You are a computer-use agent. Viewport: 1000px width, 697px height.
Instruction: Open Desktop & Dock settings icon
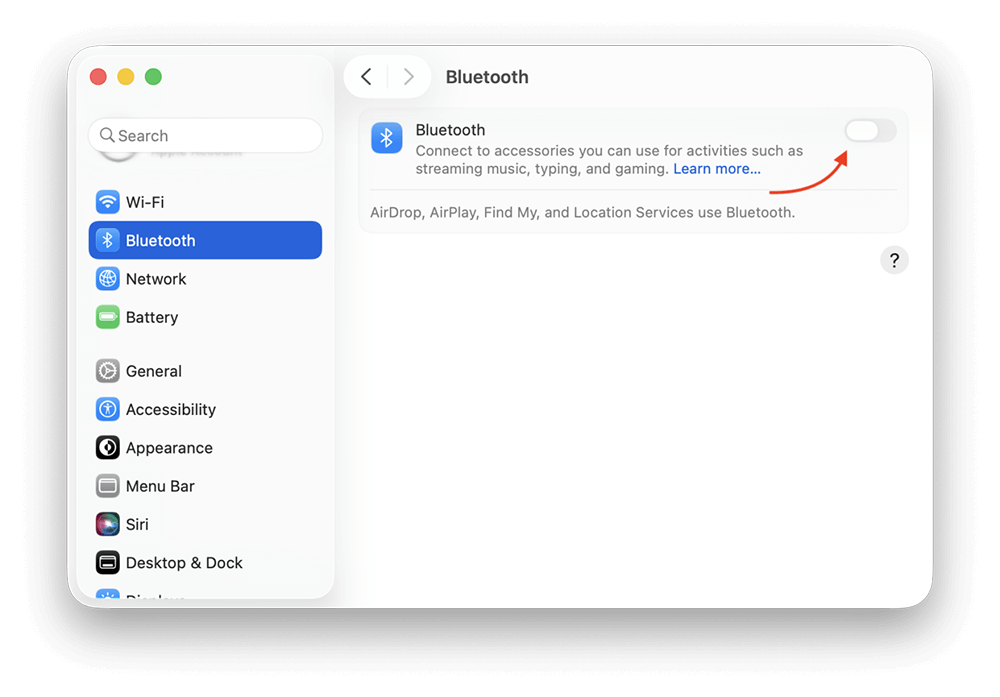(107, 563)
